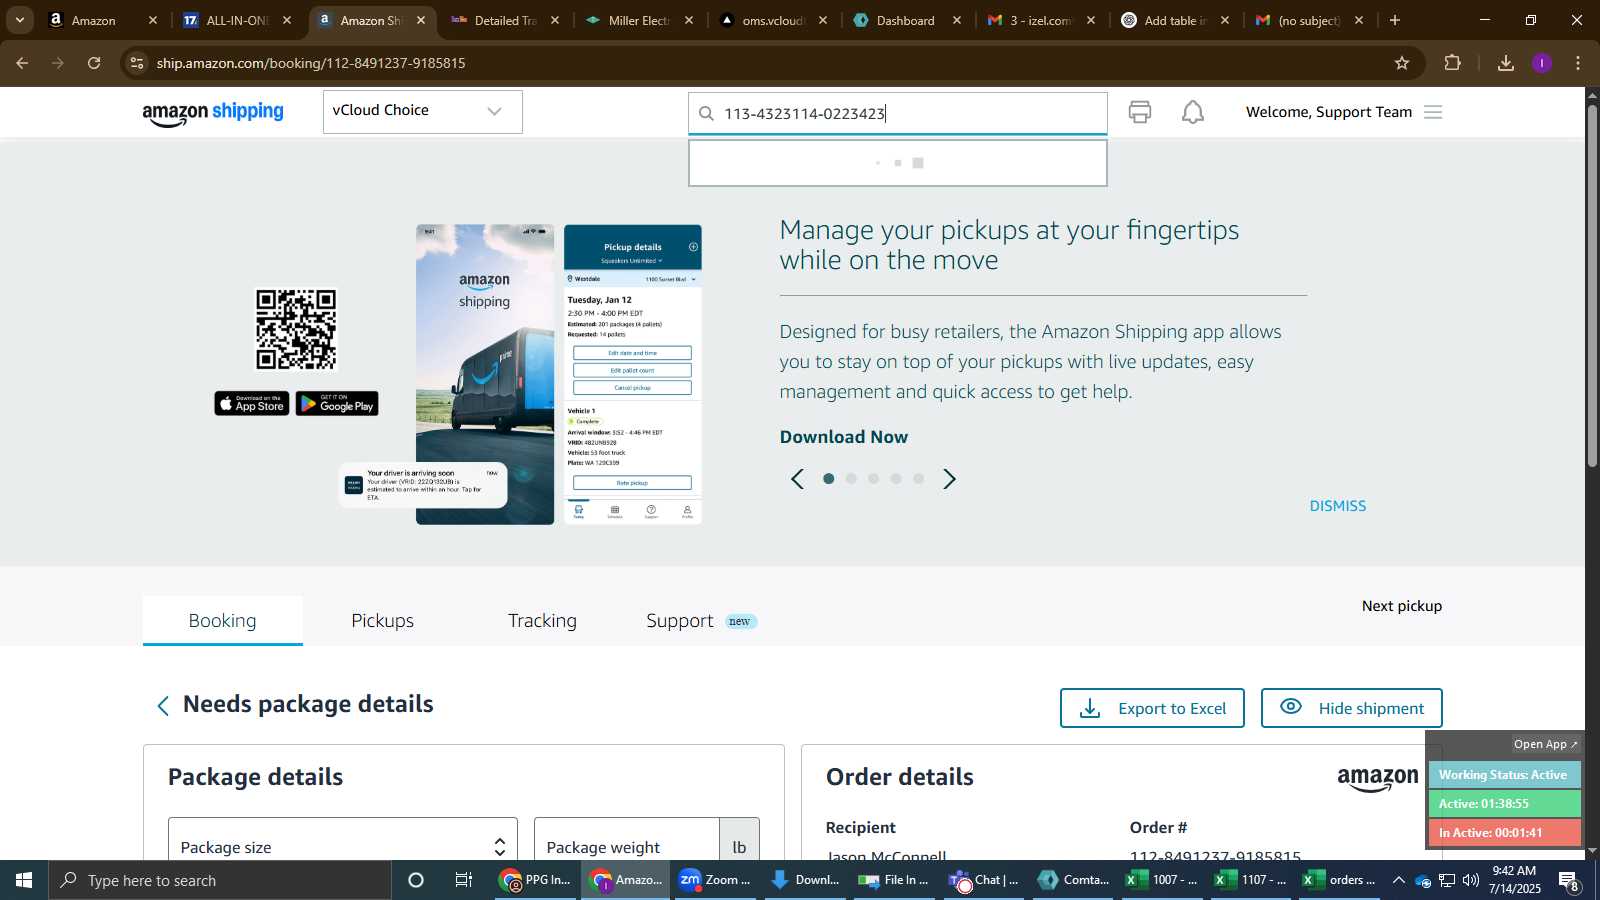Click the Working Status: Active indicator
This screenshot has height=900, width=1600.
(x=1503, y=775)
